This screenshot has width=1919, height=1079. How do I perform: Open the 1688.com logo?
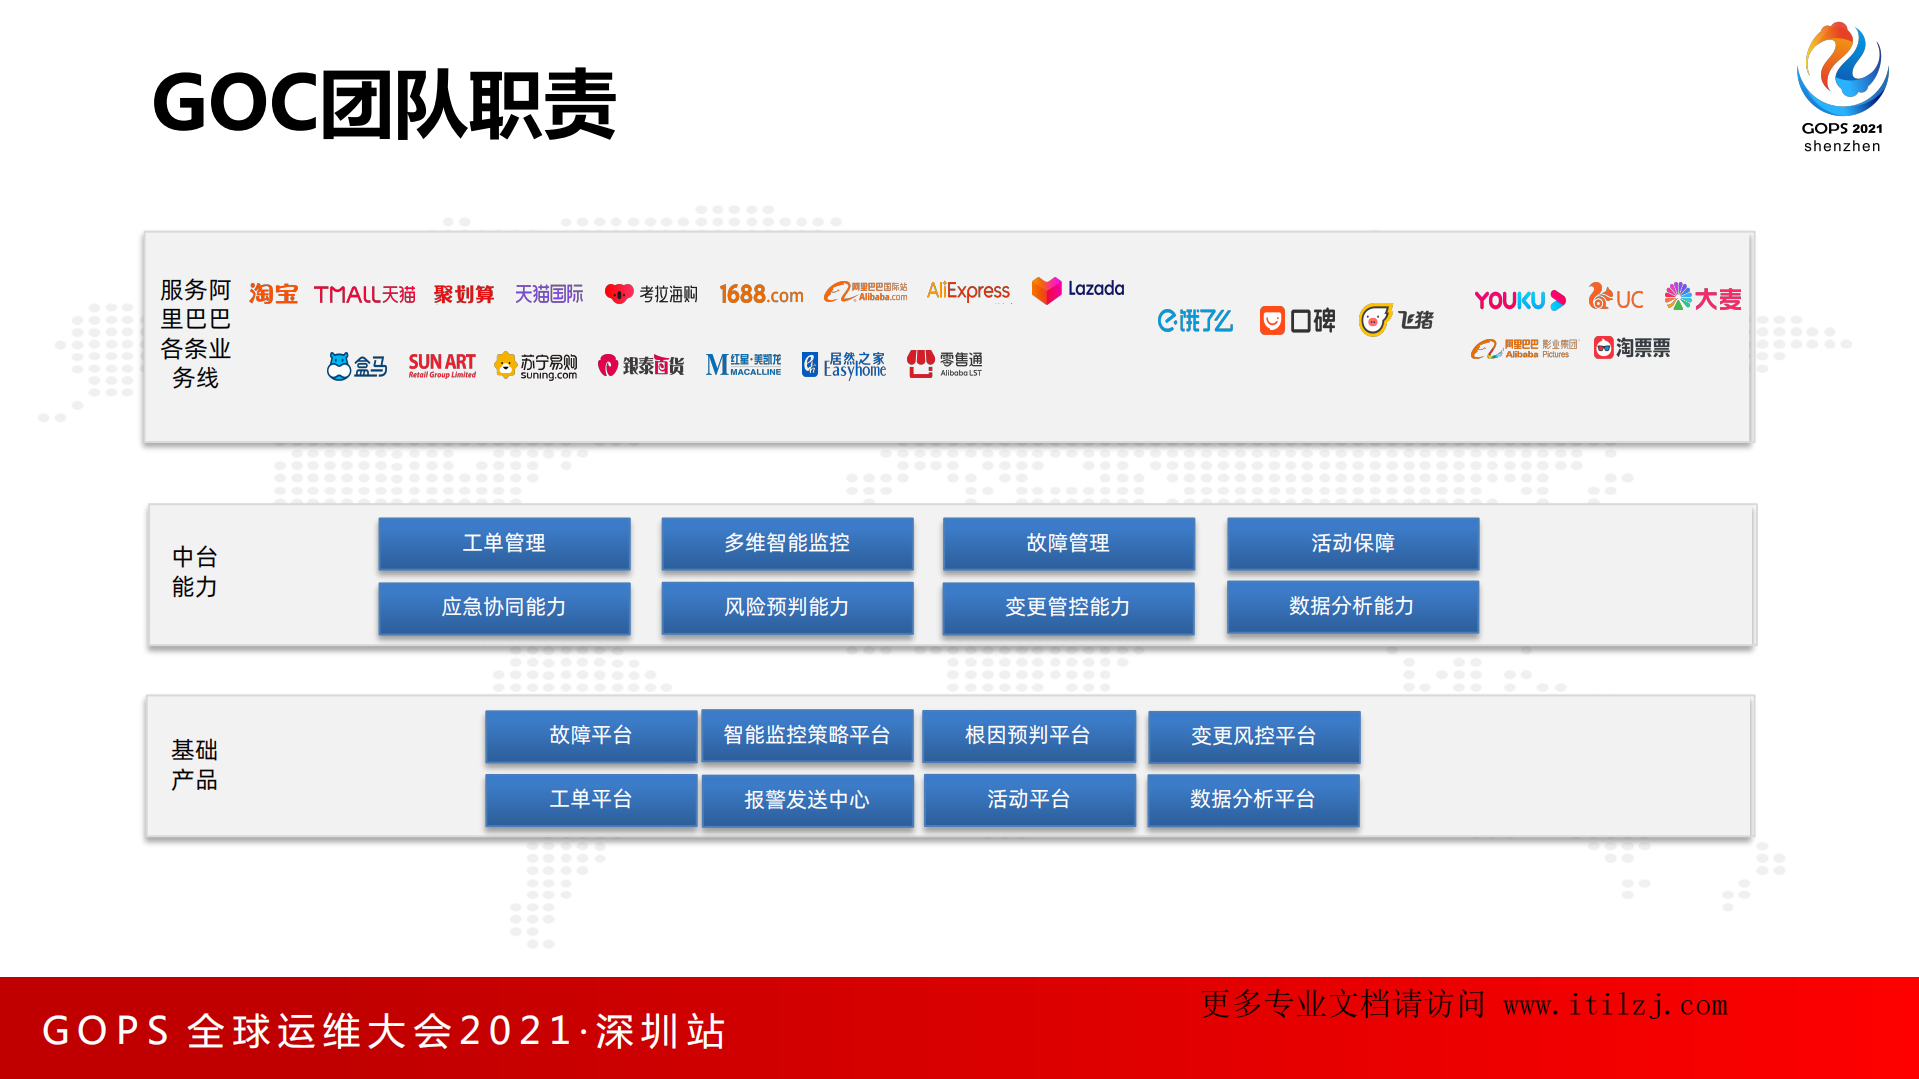(x=761, y=293)
